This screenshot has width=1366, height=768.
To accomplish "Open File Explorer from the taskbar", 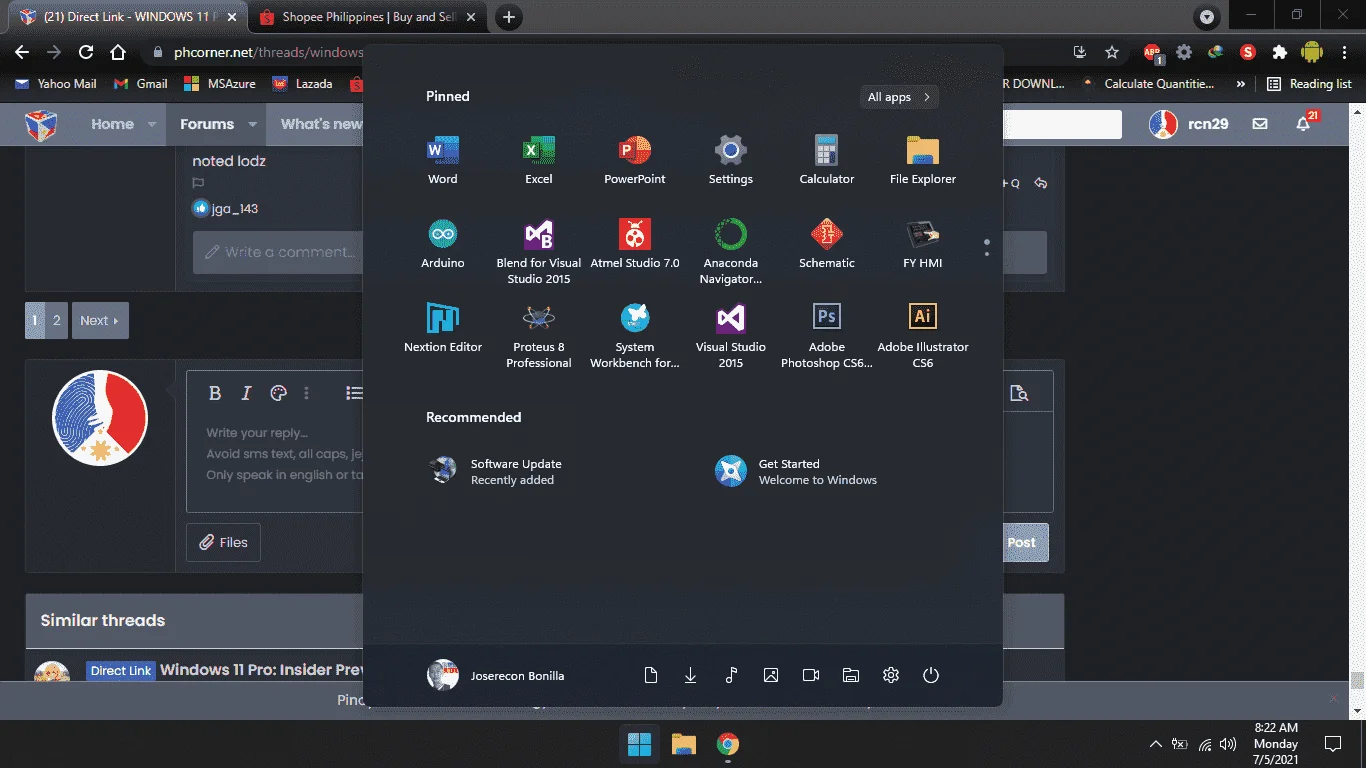I will pos(683,744).
